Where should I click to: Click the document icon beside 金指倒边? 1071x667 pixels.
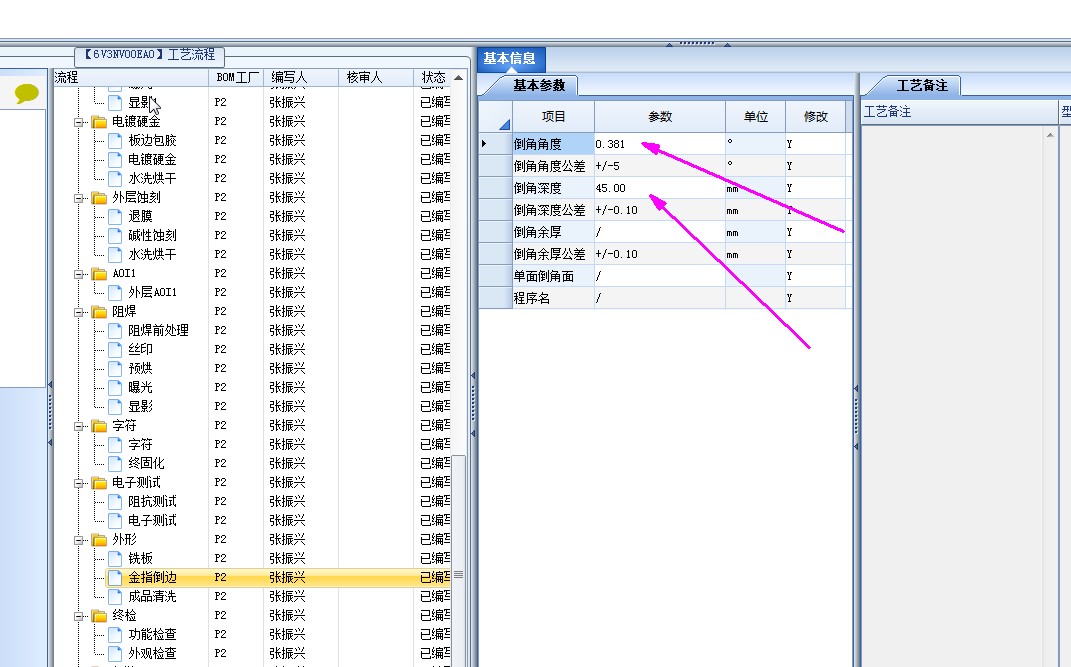115,578
